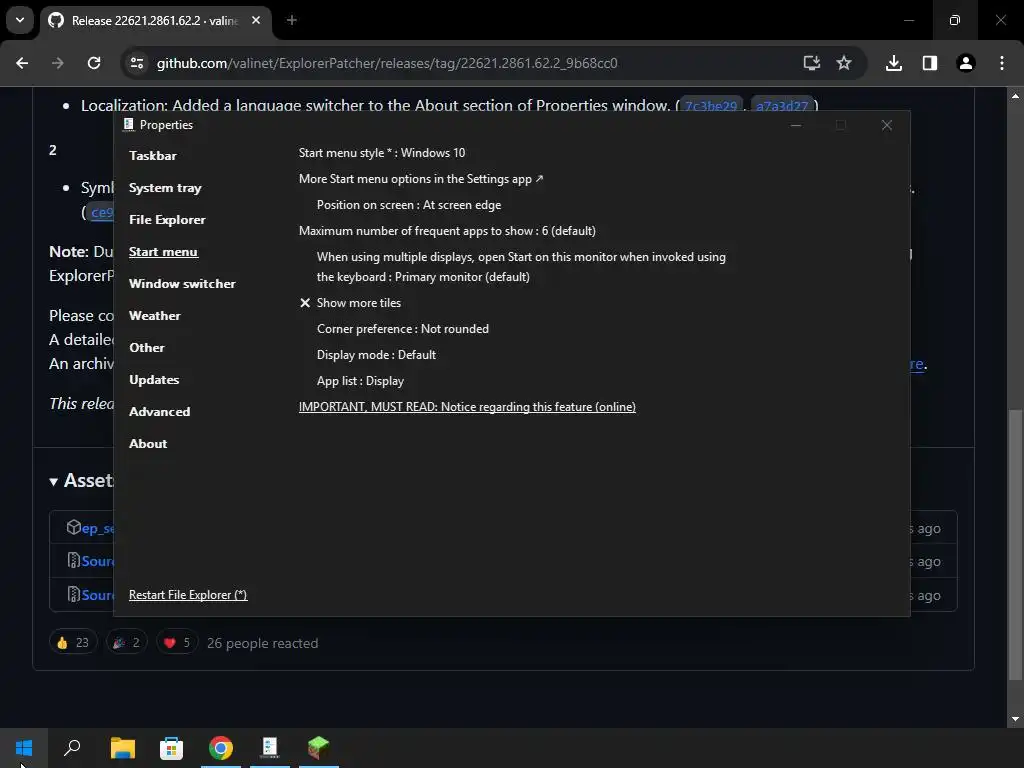The image size is (1024, 768).
Task: Click scrollbar down arrow
Action: (1015, 719)
